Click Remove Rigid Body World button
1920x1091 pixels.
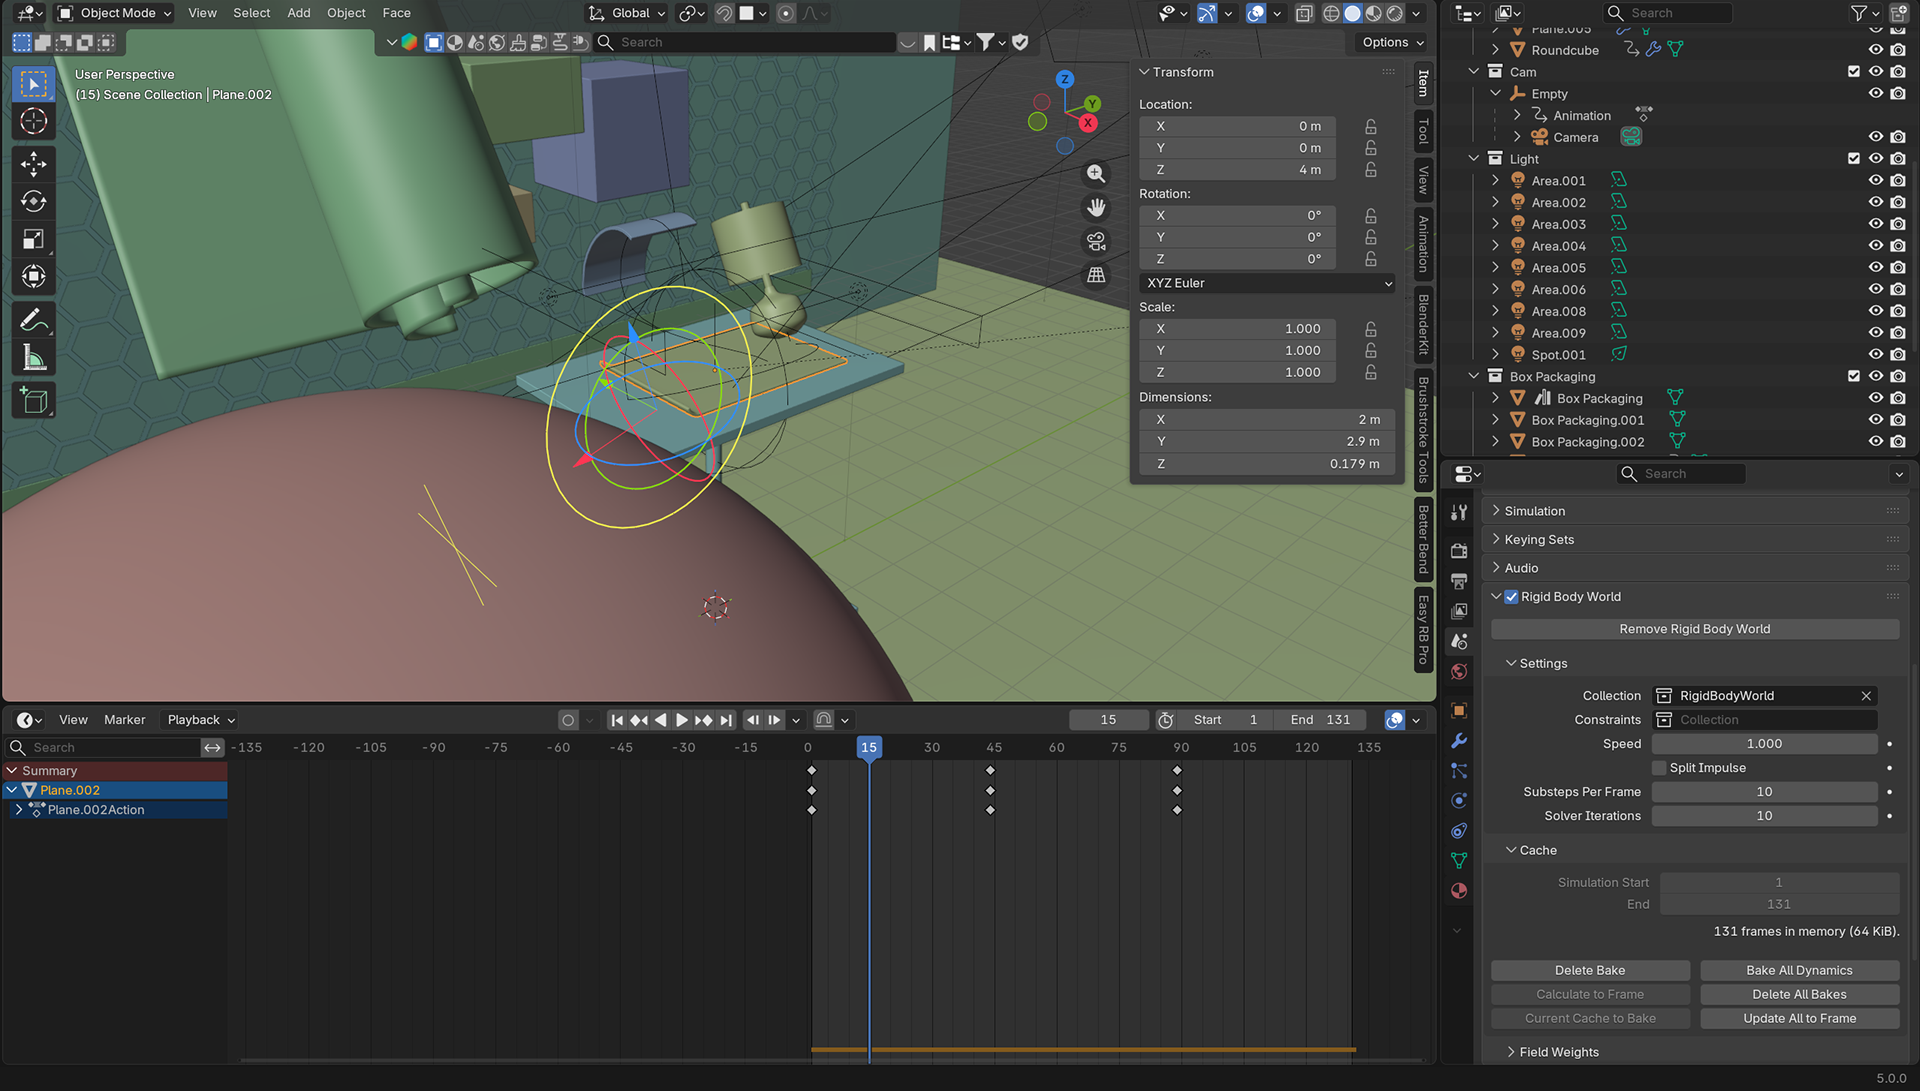(x=1694, y=629)
